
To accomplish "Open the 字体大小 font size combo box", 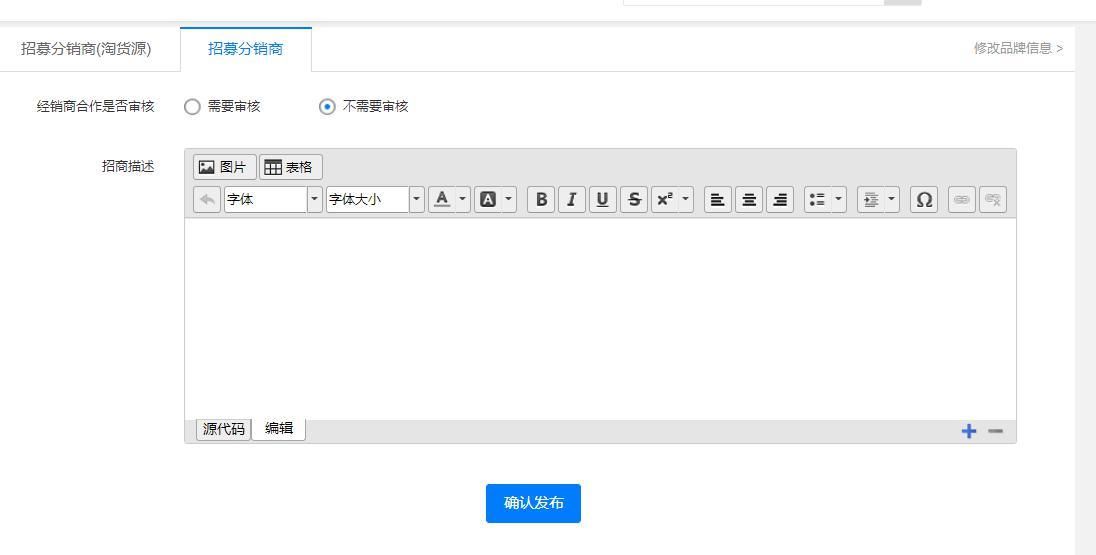I will click(x=368, y=200).
